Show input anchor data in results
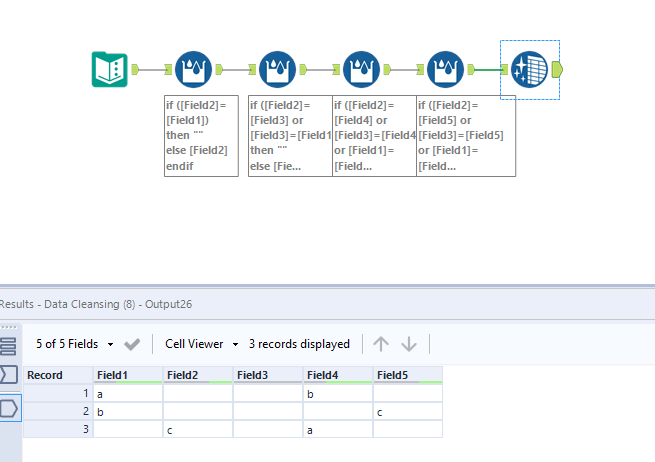The height and width of the screenshot is (462, 655). (x=9, y=375)
